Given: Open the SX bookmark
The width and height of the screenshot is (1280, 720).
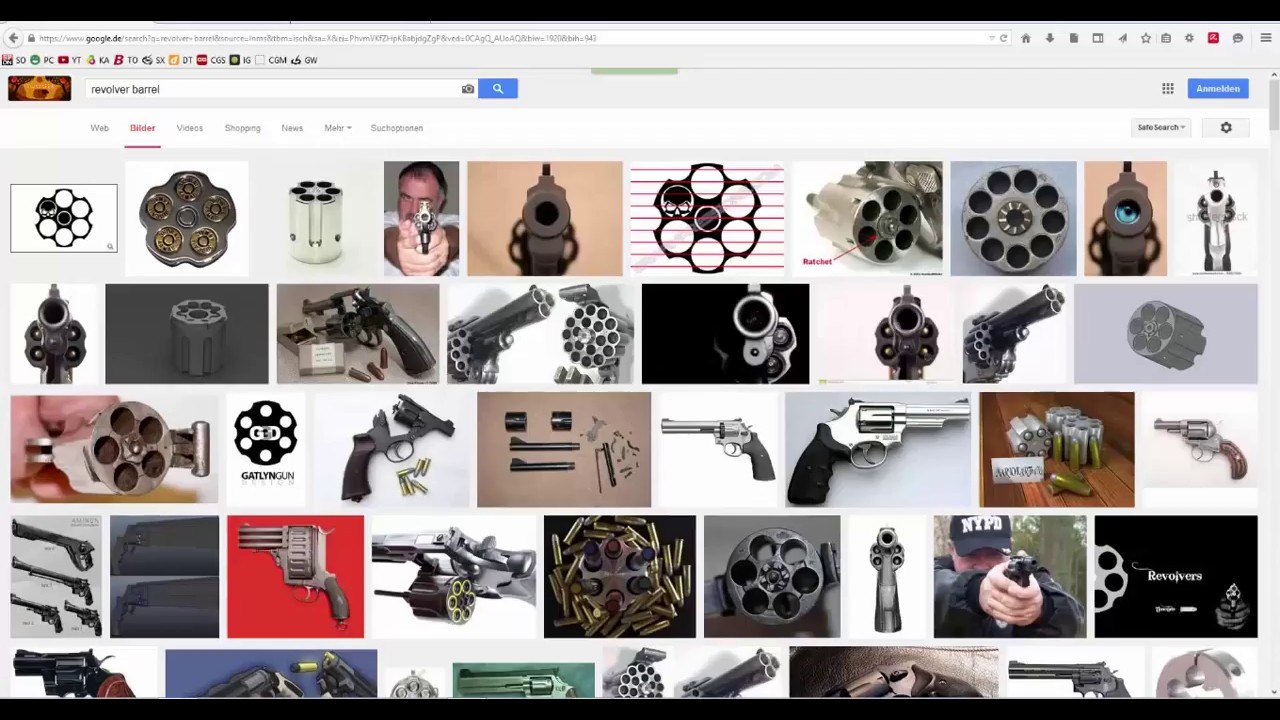Looking at the screenshot, I should [x=154, y=60].
